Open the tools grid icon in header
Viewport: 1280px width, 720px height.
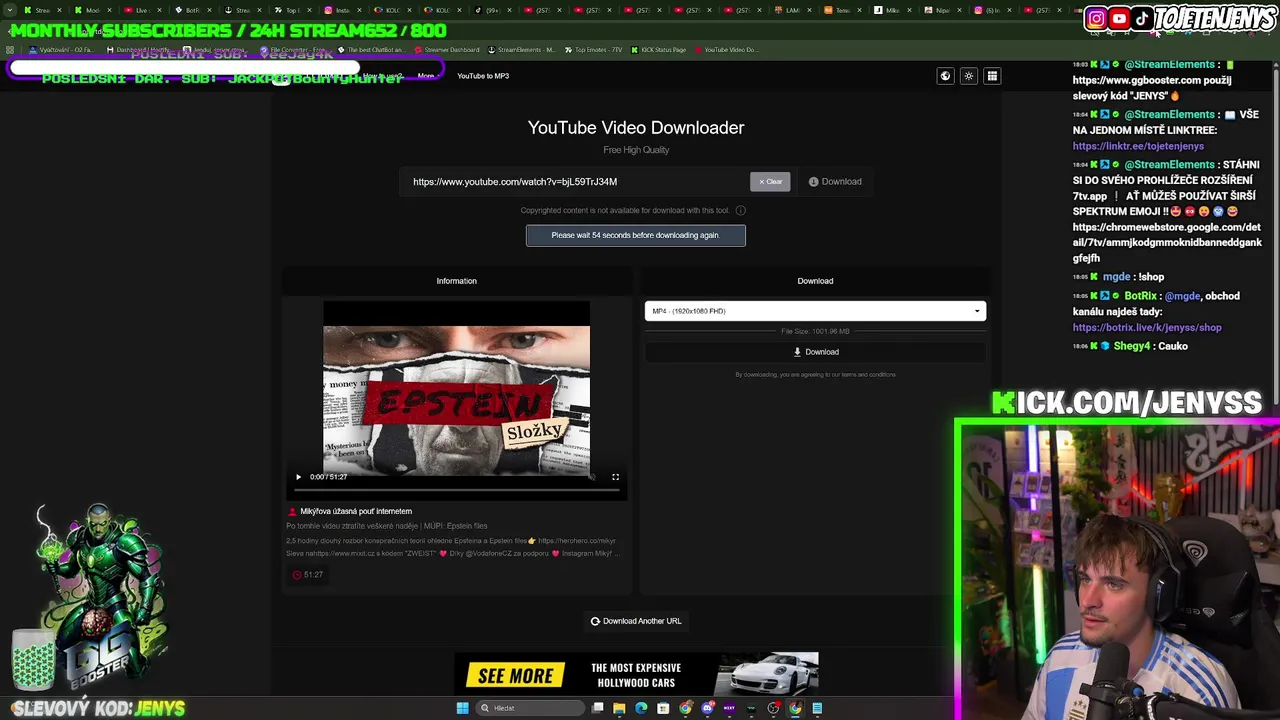tap(992, 76)
